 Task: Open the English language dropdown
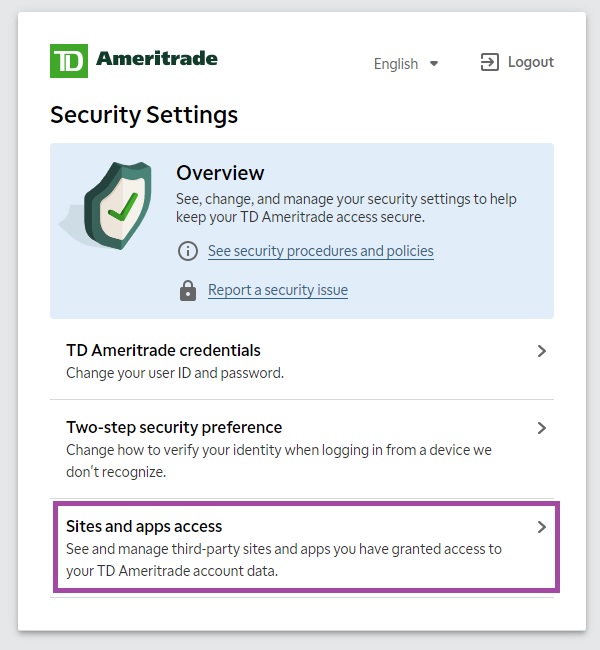click(x=406, y=64)
